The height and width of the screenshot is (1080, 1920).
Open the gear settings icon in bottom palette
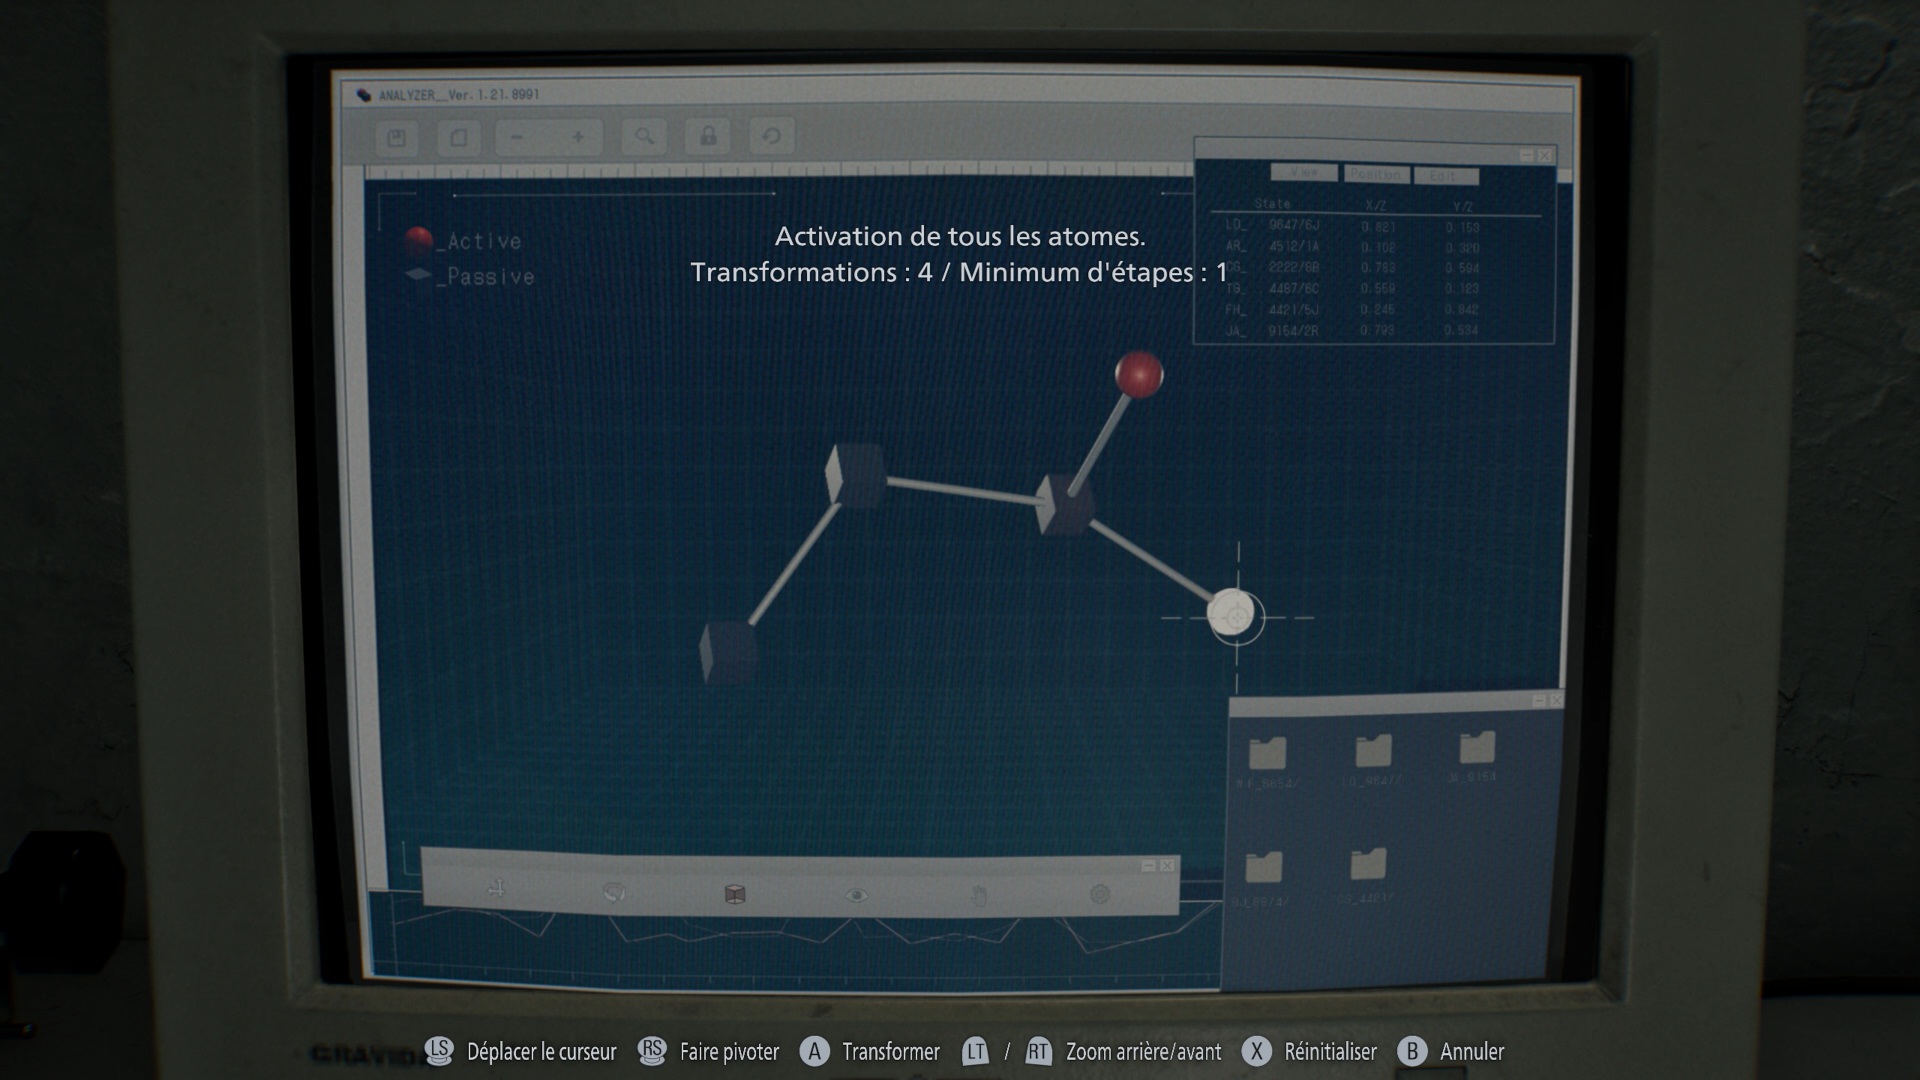(x=1099, y=894)
